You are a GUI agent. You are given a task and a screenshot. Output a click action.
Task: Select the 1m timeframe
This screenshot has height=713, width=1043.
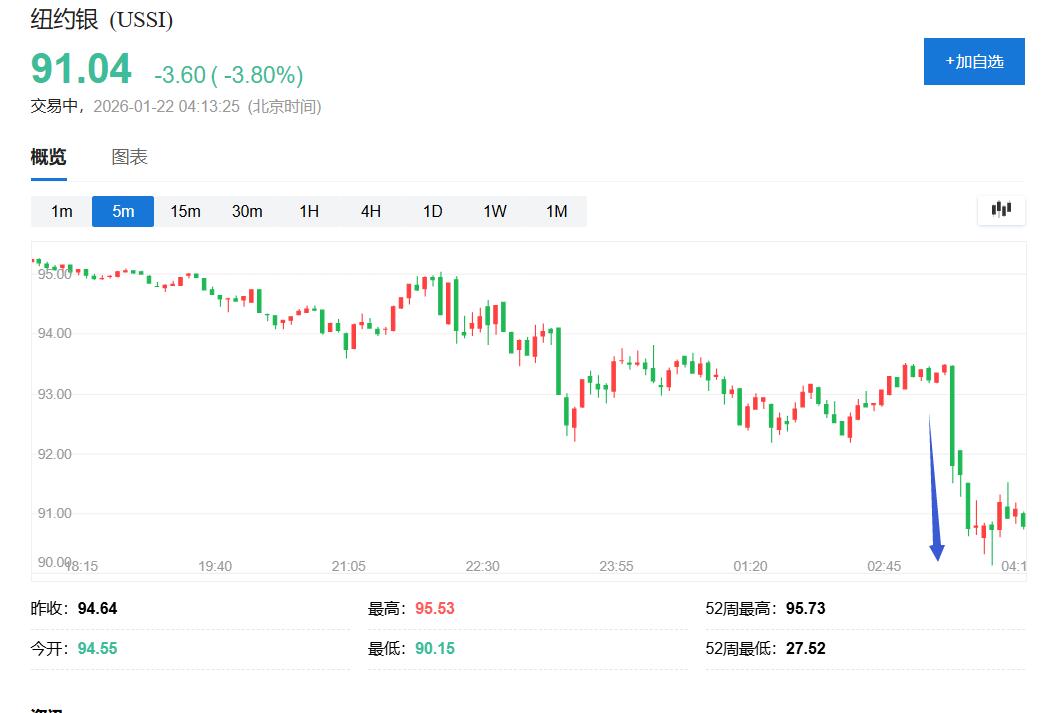click(60, 211)
